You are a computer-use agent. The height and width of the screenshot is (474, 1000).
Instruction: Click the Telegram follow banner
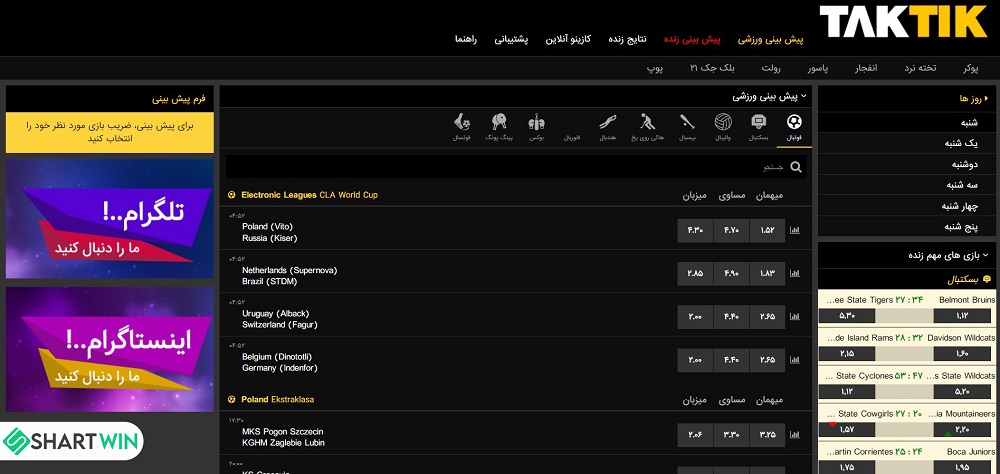coord(109,219)
